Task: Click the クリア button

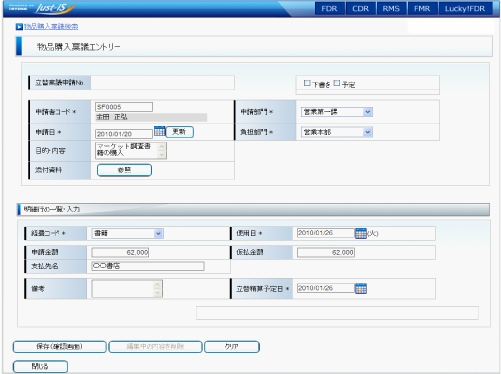Action: (232, 347)
